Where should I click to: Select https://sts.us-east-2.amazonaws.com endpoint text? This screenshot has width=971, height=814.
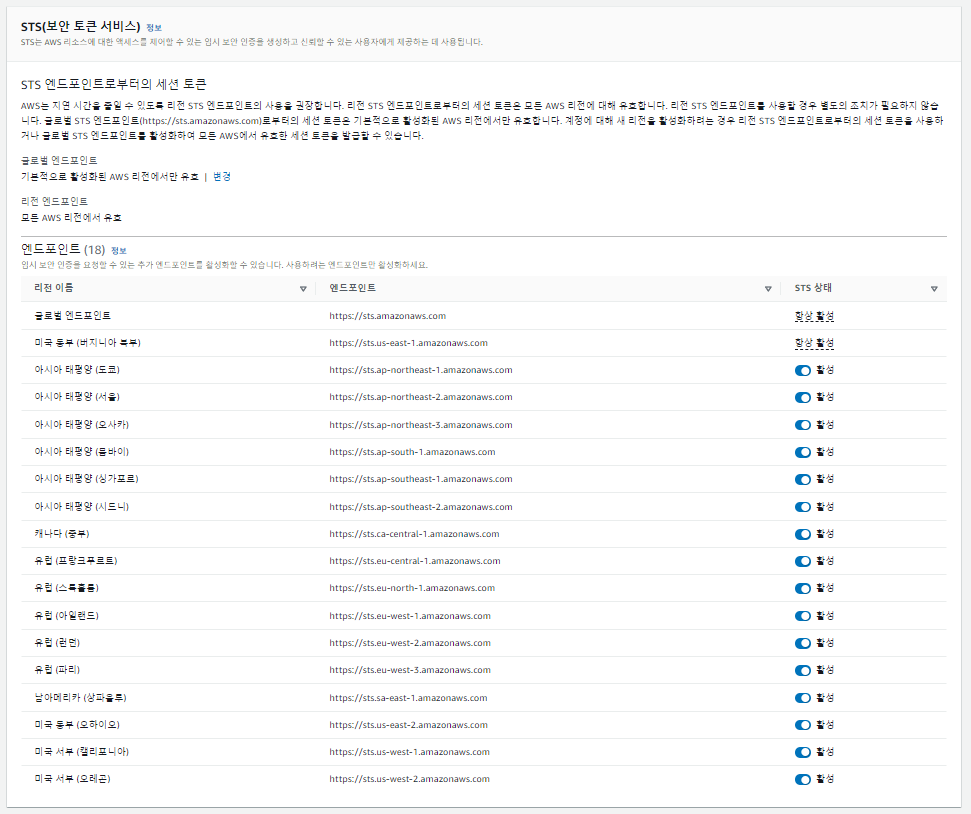[x=409, y=725]
